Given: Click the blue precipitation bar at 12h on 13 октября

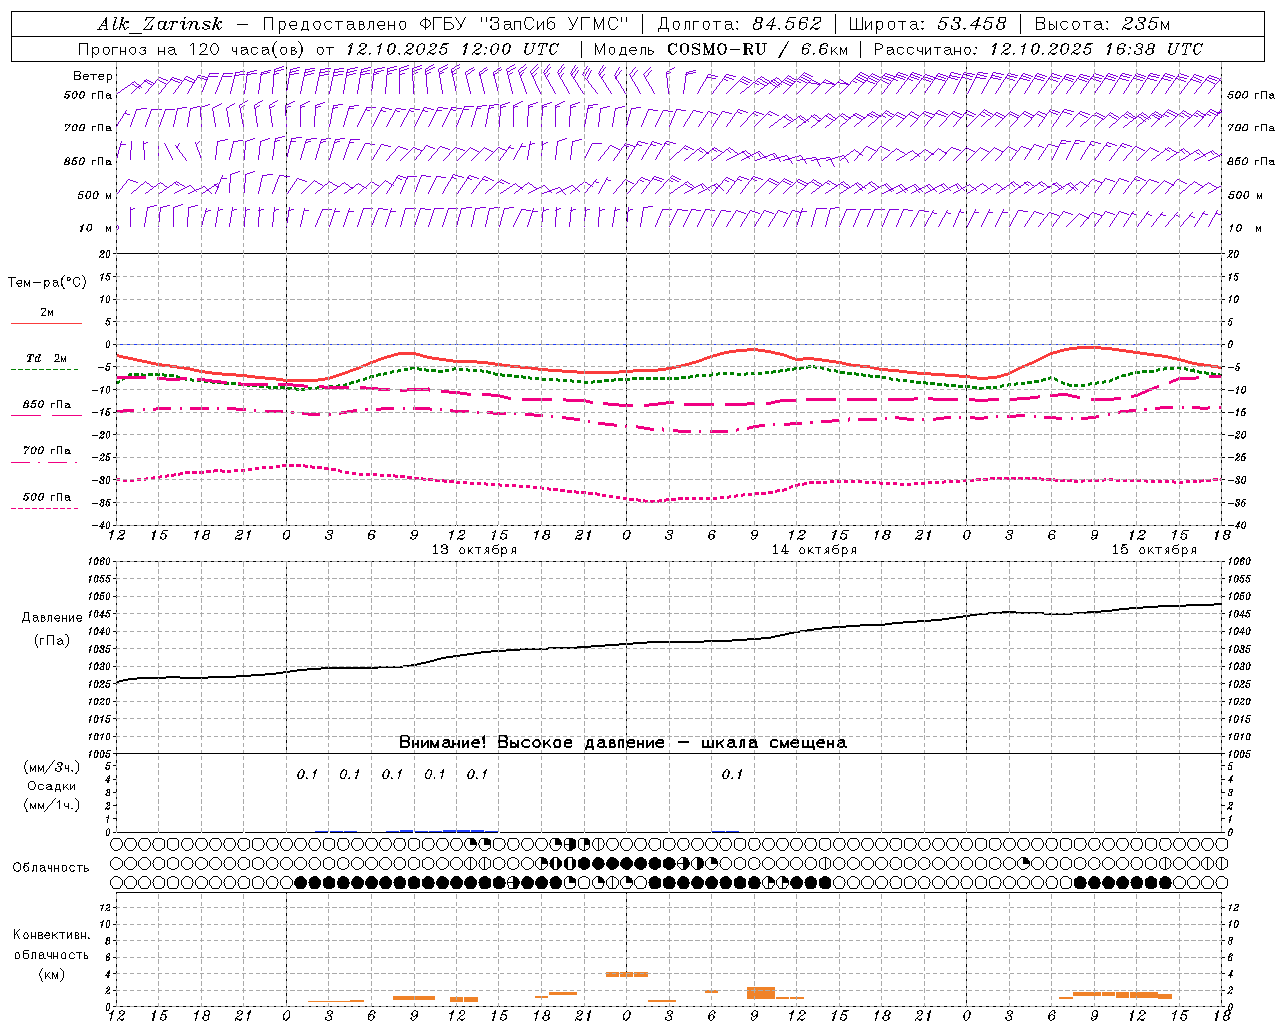Looking at the screenshot, I should pos(464,830).
